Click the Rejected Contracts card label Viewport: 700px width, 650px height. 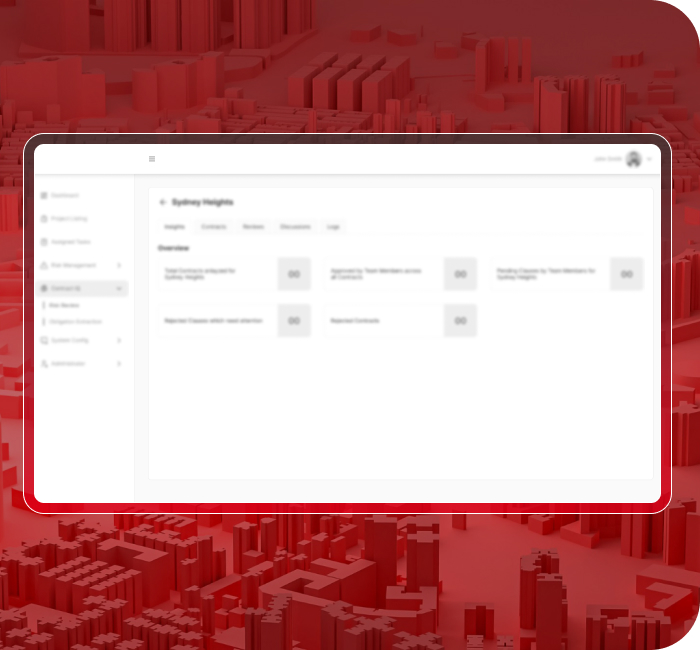355,321
